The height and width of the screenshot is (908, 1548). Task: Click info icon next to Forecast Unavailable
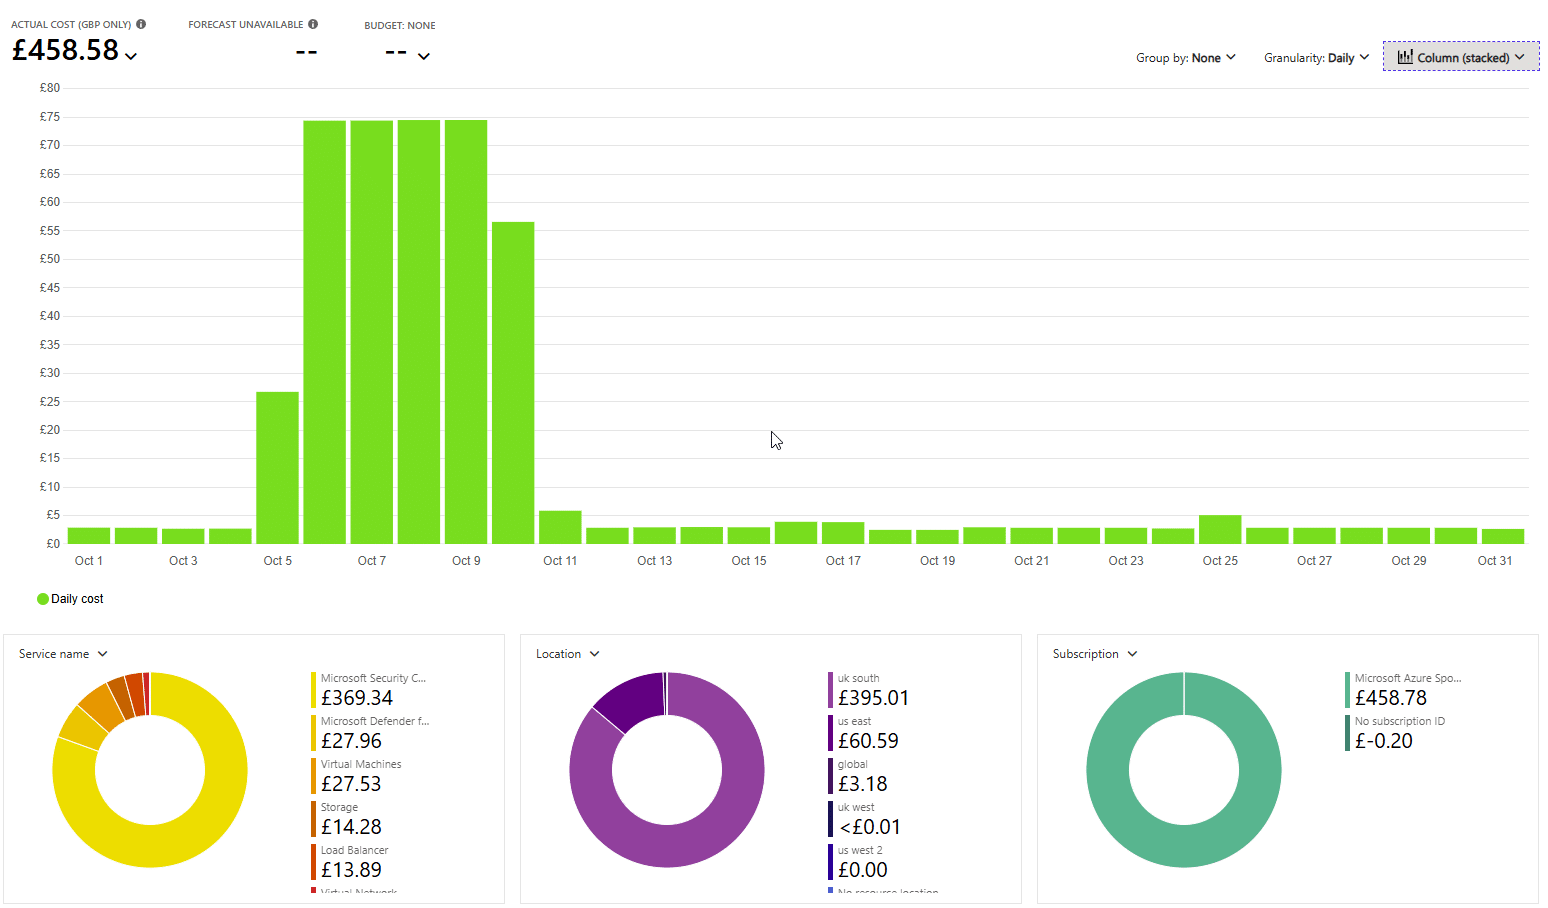point(313,24)
